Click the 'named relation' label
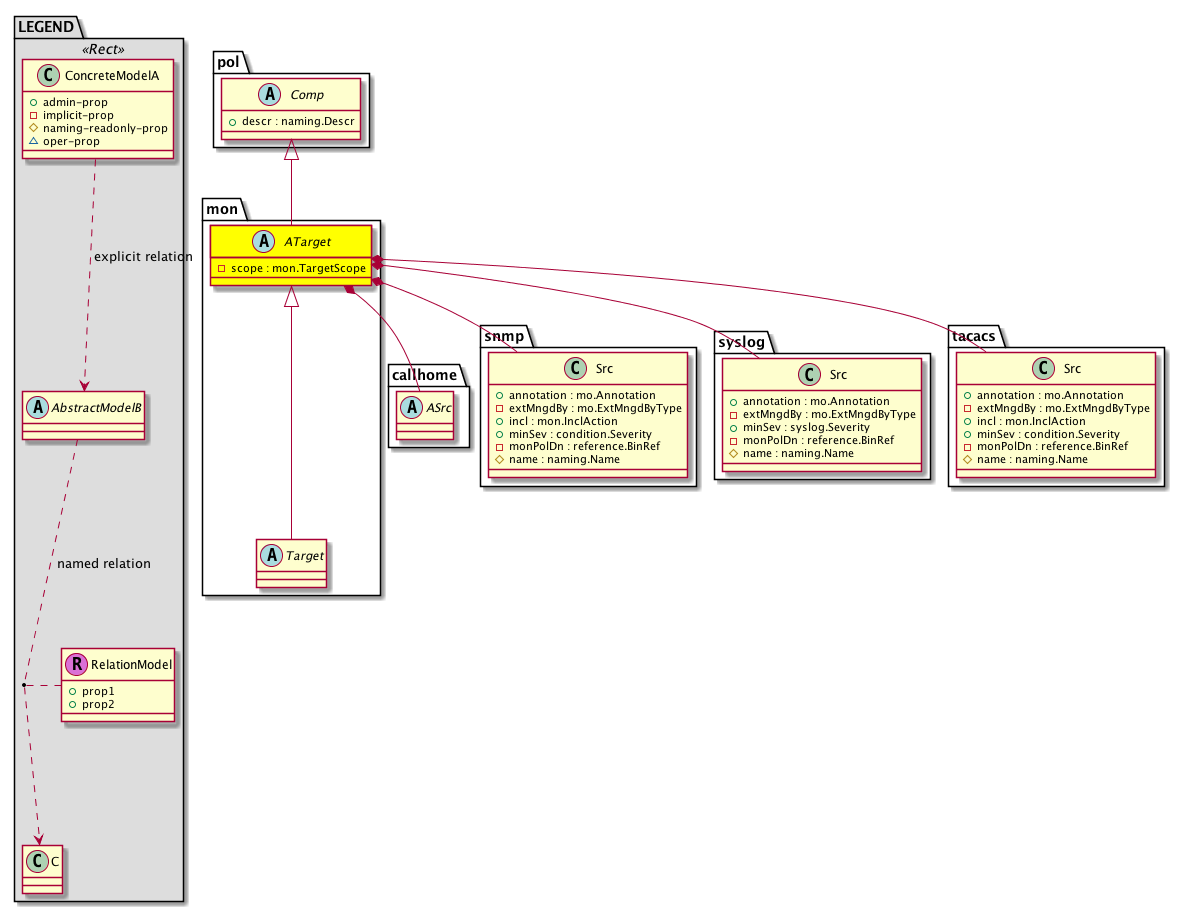This screenshot has height=912, width=1185. (x=104, y=563)
